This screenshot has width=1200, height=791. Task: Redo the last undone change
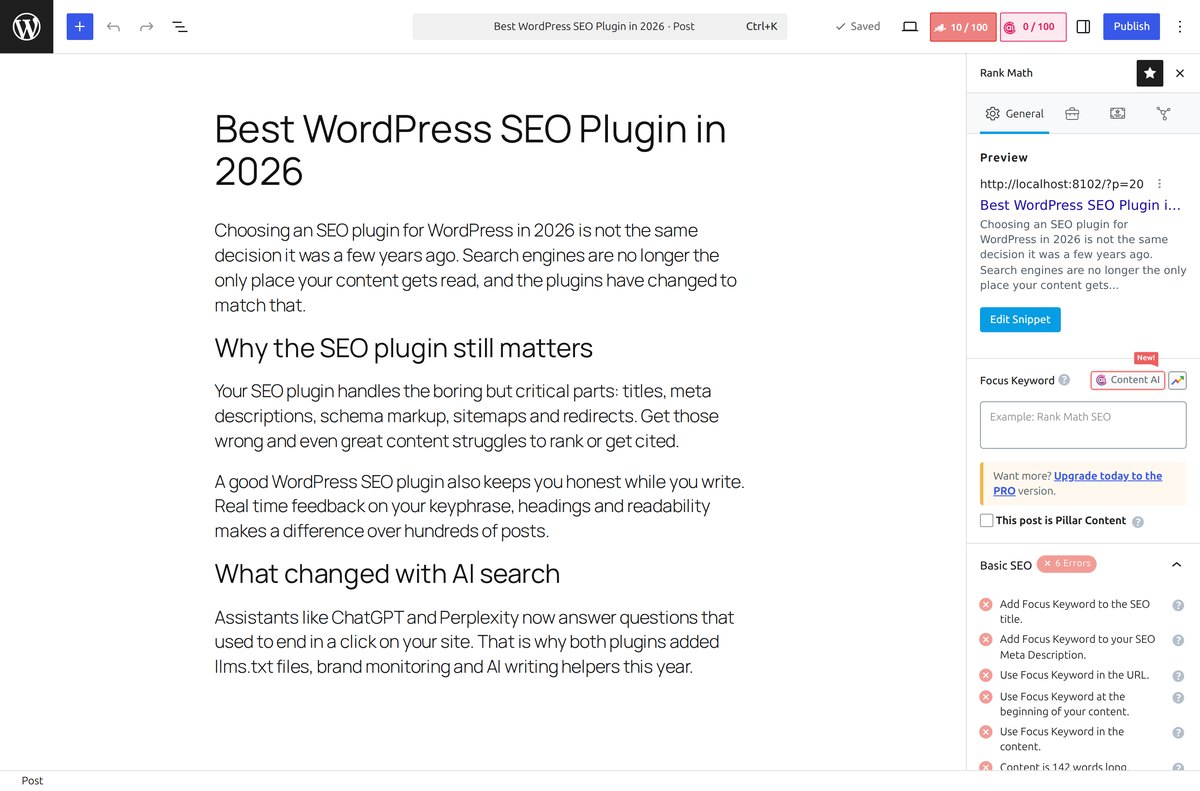pos(146,27)
